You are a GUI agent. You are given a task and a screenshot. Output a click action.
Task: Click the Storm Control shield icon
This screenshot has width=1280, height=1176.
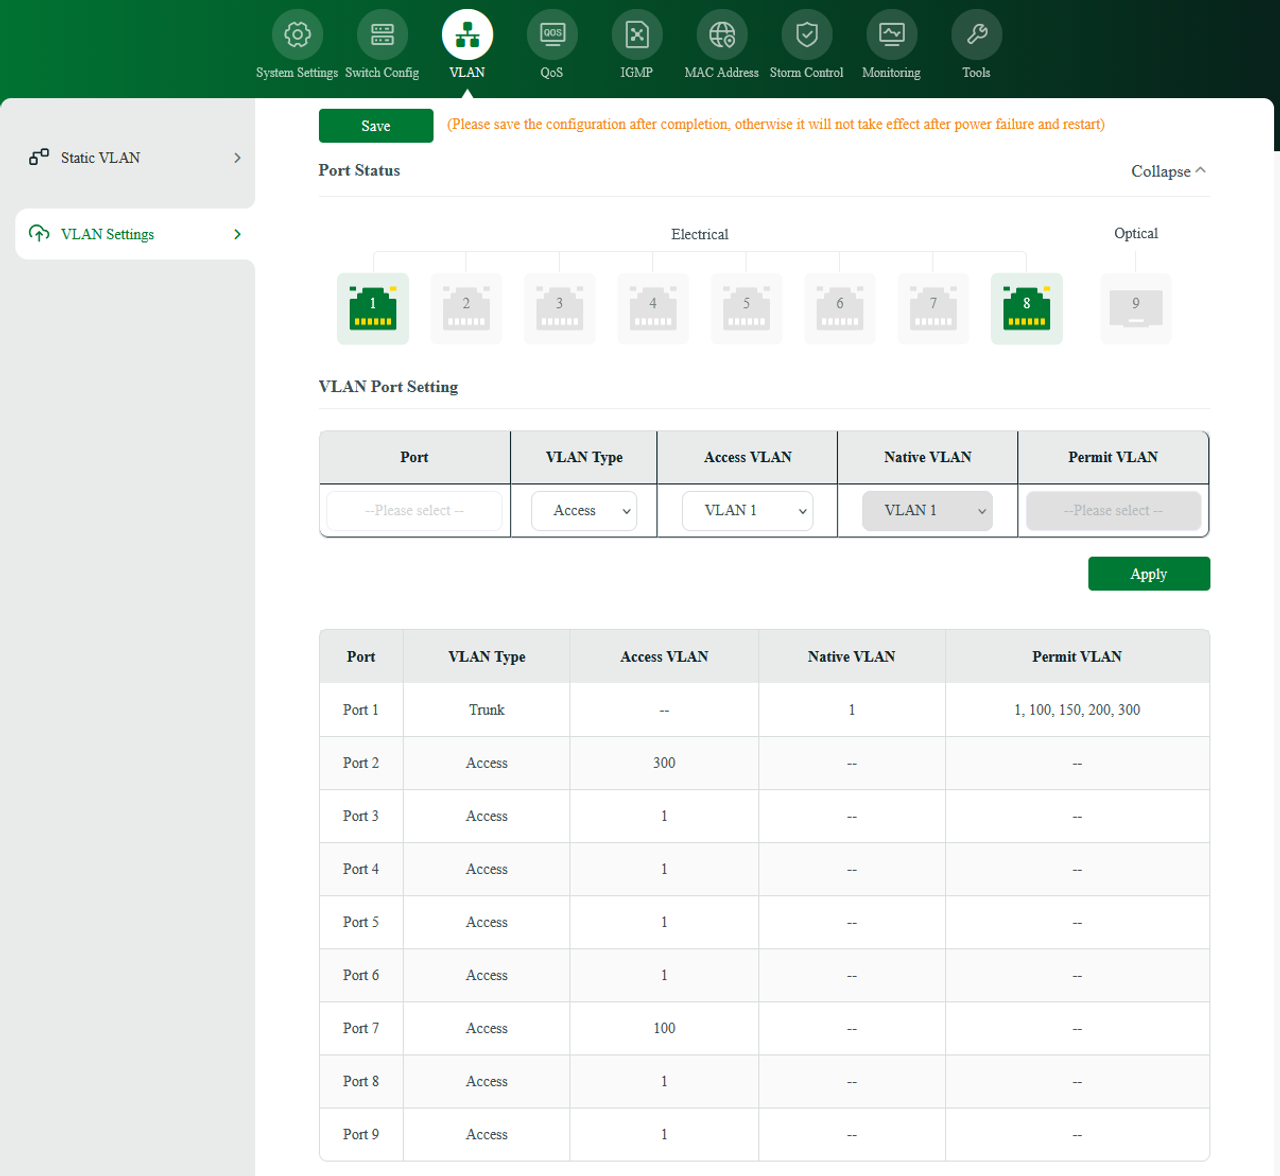(806, 33)
